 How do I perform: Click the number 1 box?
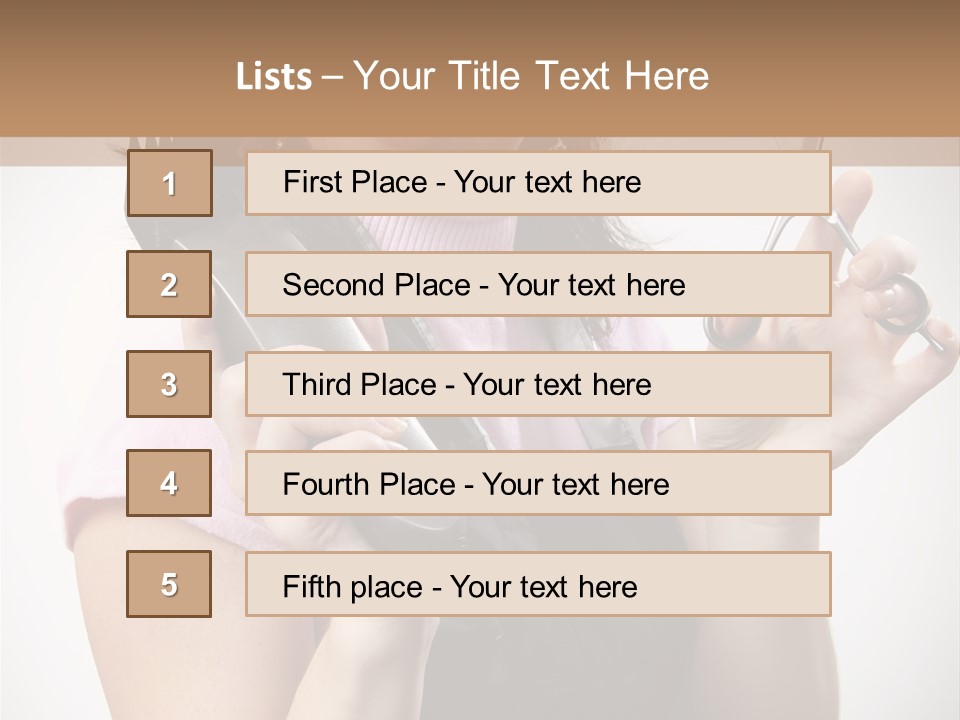[169, 183]
